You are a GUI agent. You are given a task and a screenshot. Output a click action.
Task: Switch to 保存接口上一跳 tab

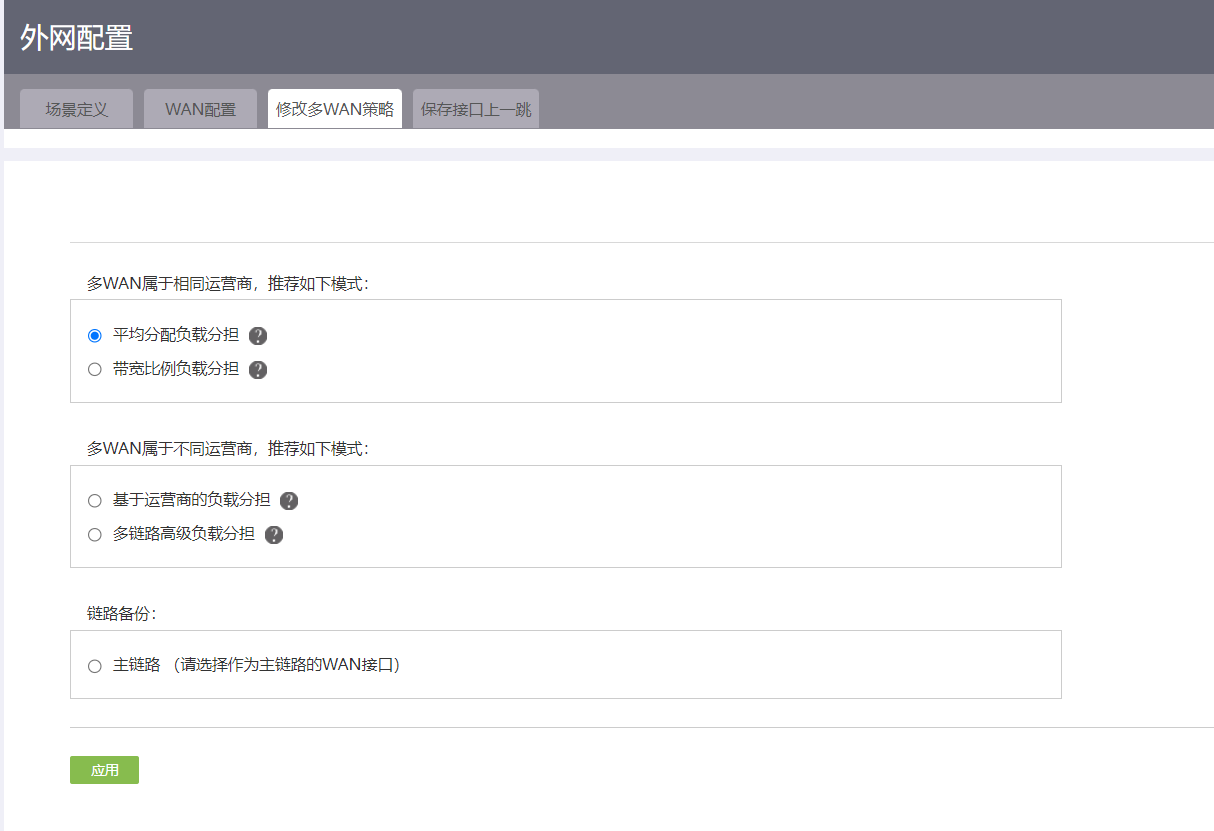pyautogui.click(x=476, y=109)
